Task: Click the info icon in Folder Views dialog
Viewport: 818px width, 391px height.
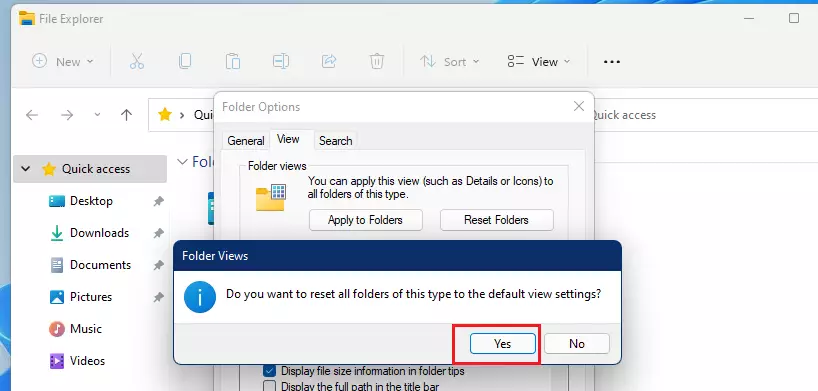Action: click(x=200, y=297)
